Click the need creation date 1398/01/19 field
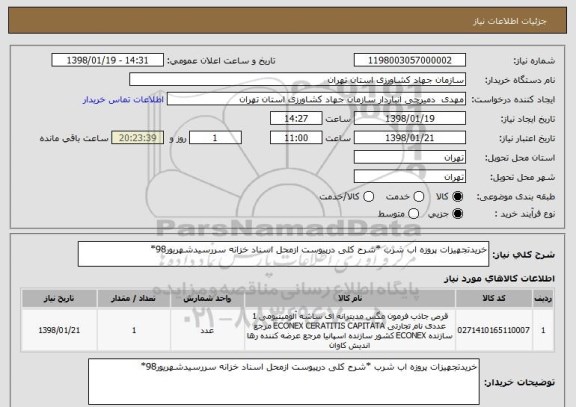The image size is (576, 407). point(410,119)
